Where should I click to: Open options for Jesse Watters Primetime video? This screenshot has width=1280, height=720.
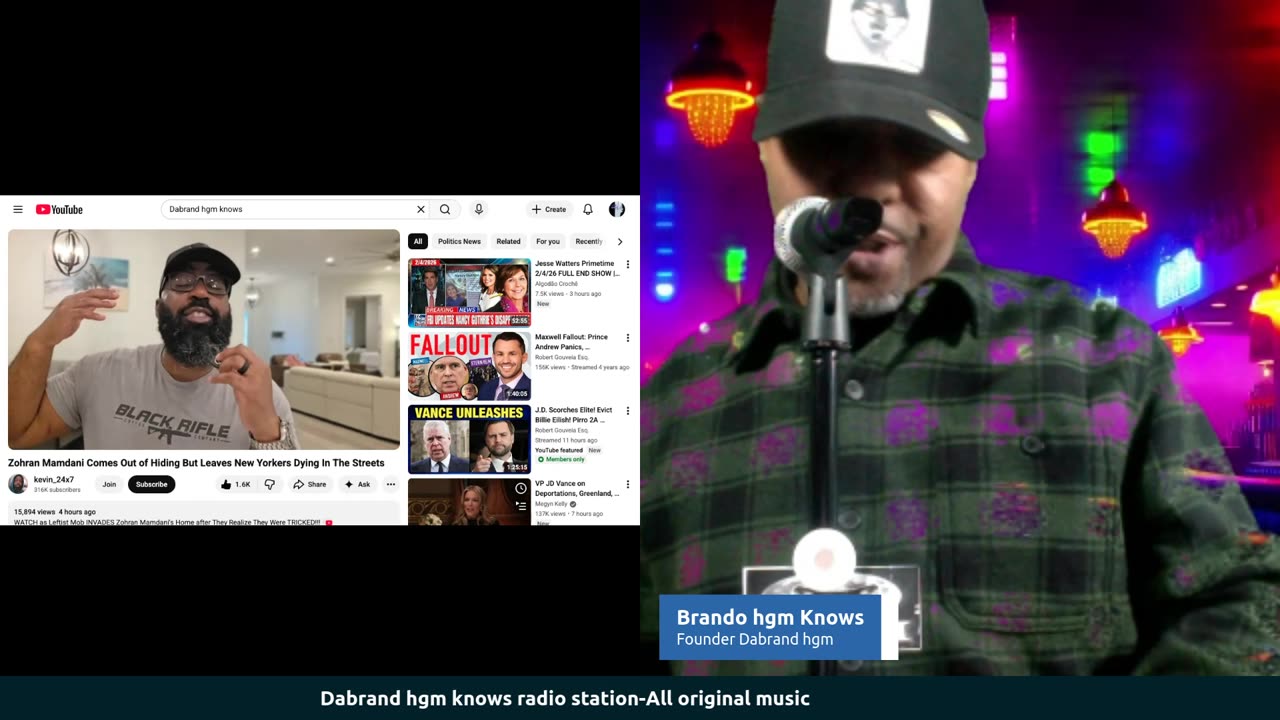tap(628, 265)
